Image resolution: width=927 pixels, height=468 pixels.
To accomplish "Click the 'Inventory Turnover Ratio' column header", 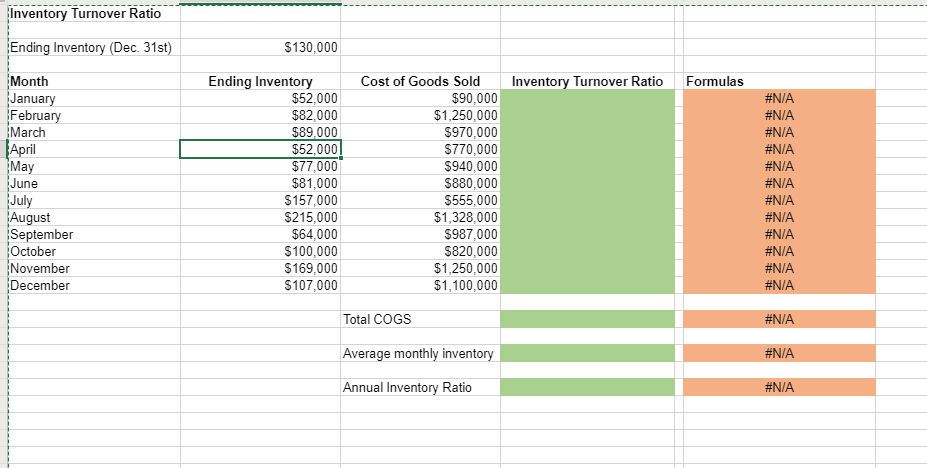I will click(x=587, y=82).
